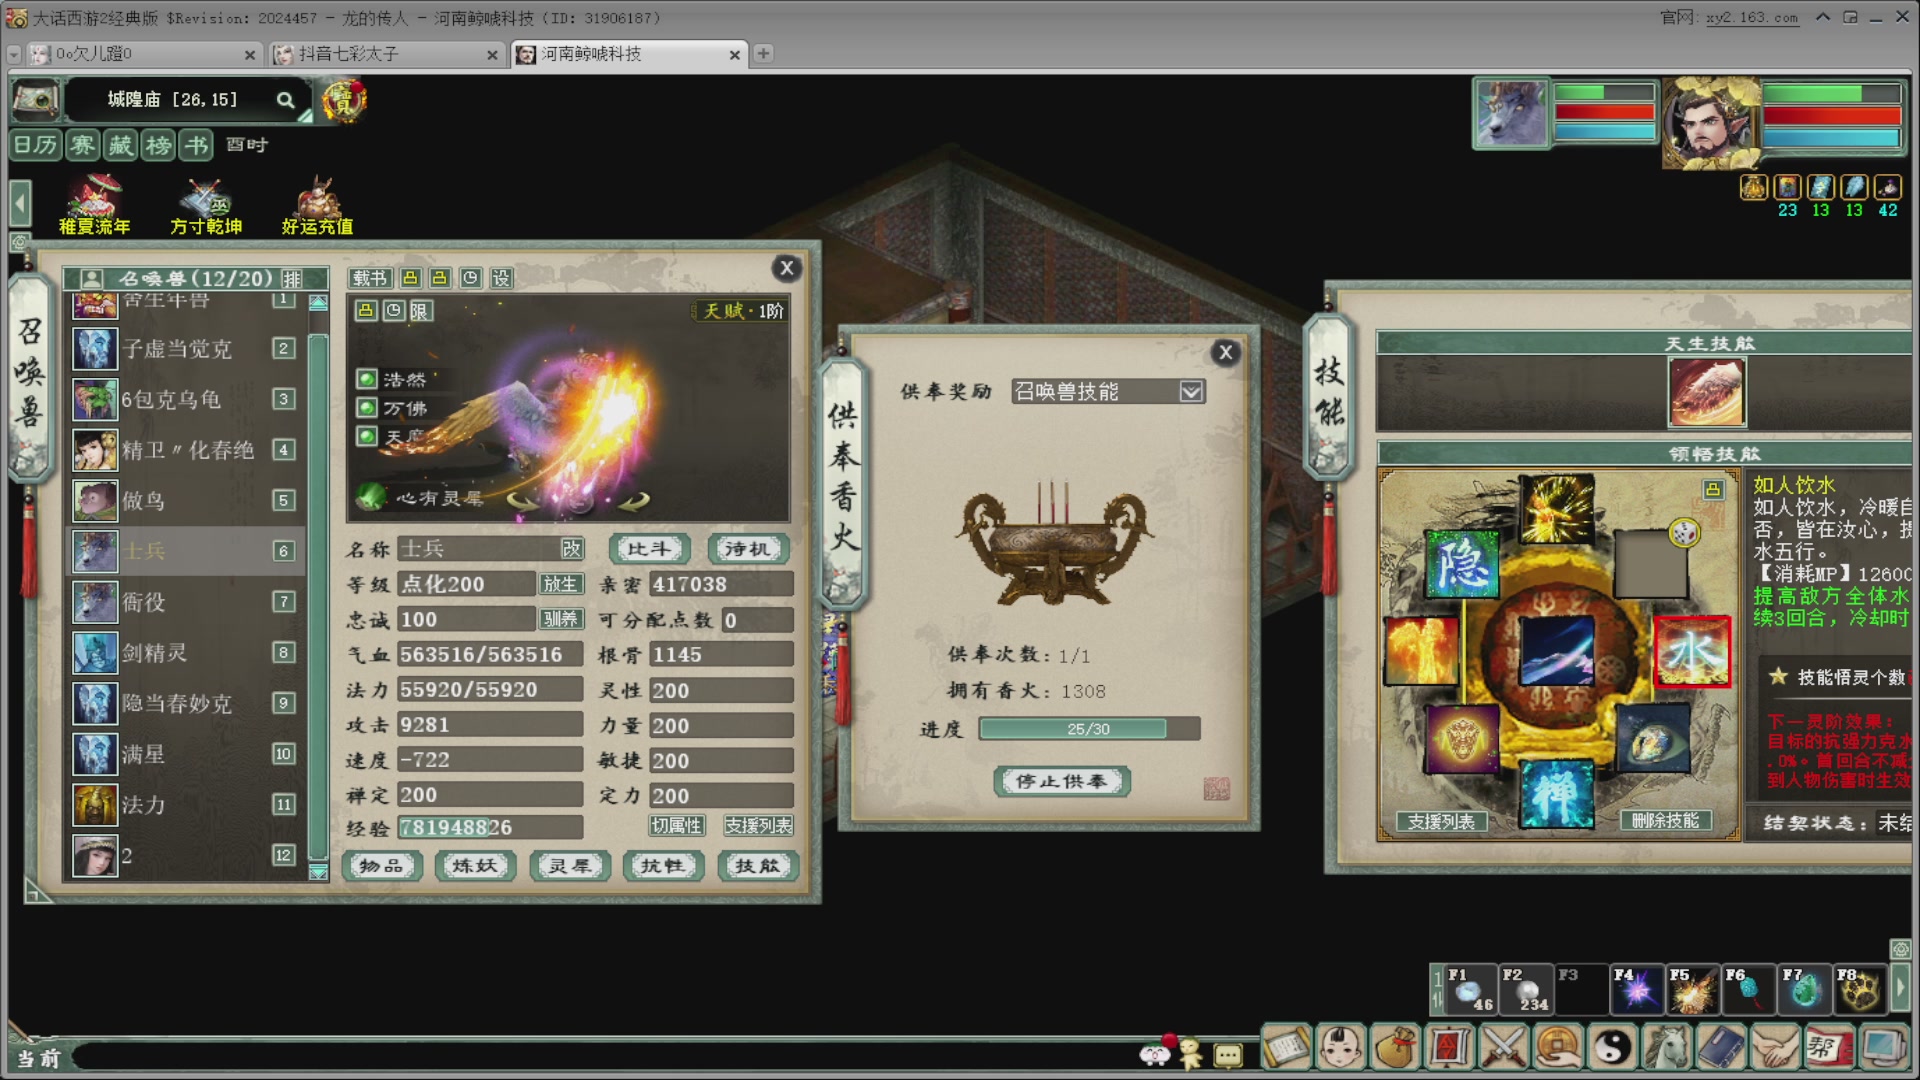Click the 放生 button

[560, 584]
